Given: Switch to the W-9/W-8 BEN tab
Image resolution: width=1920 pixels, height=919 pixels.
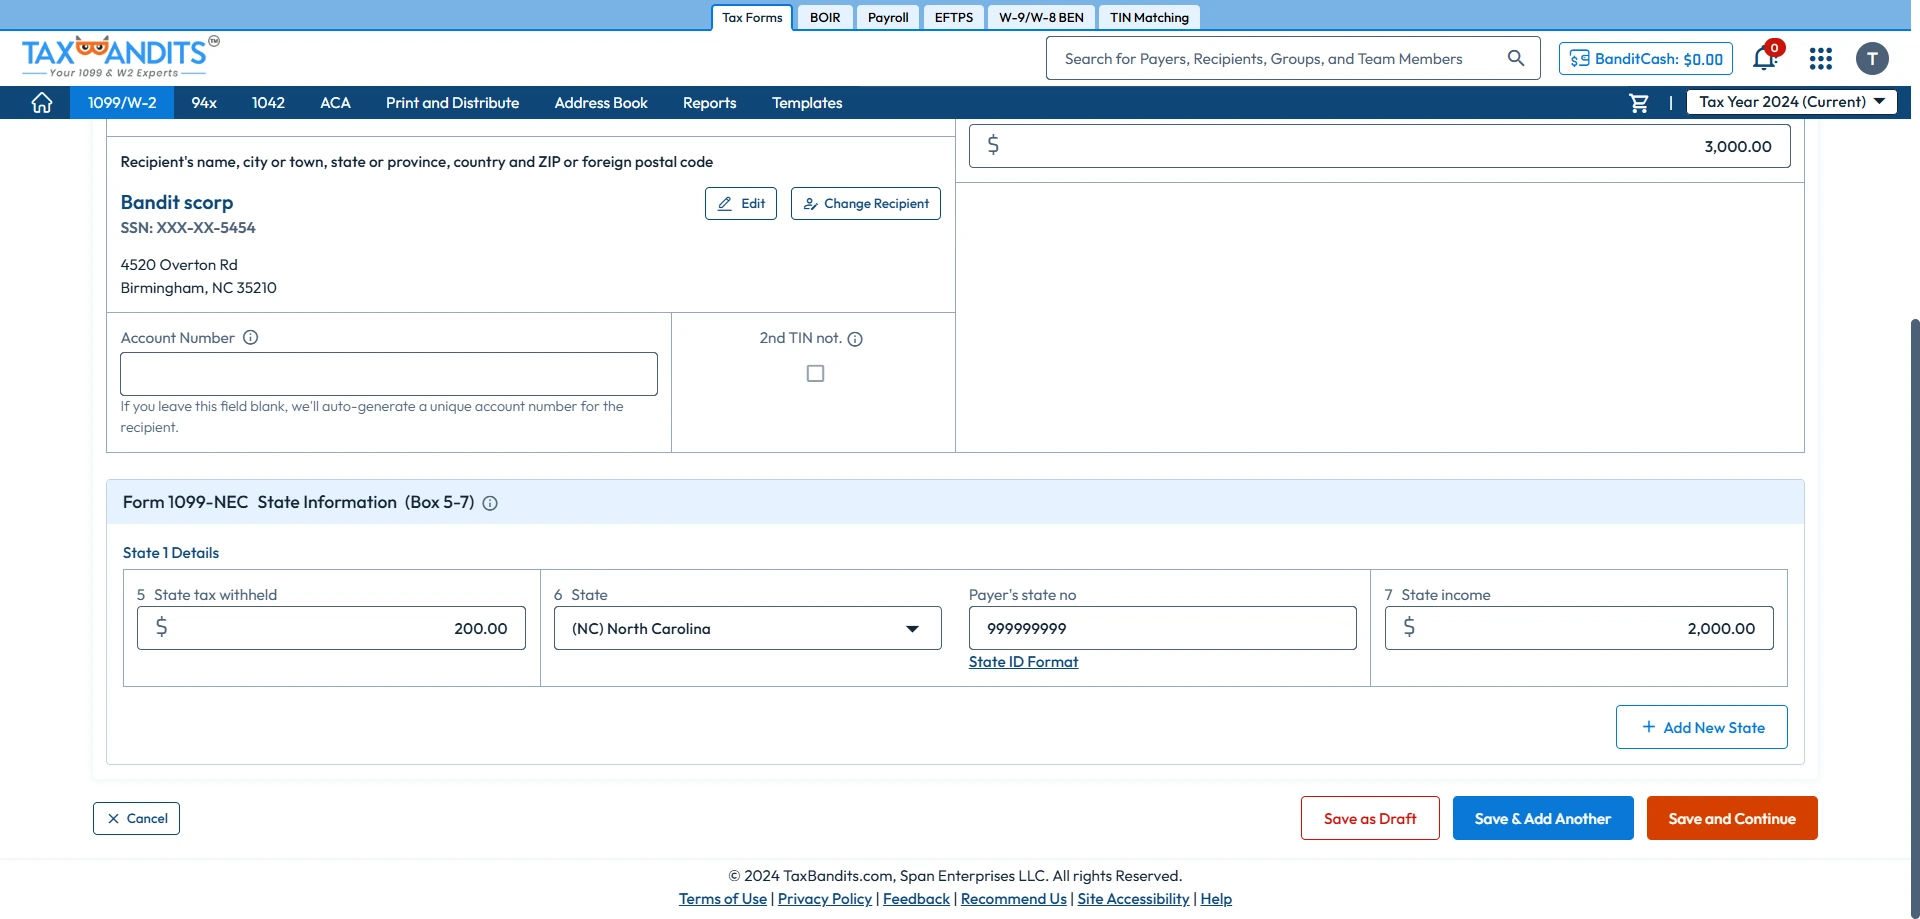Looking at the screenshot, I should click(x=1041, y=17).
